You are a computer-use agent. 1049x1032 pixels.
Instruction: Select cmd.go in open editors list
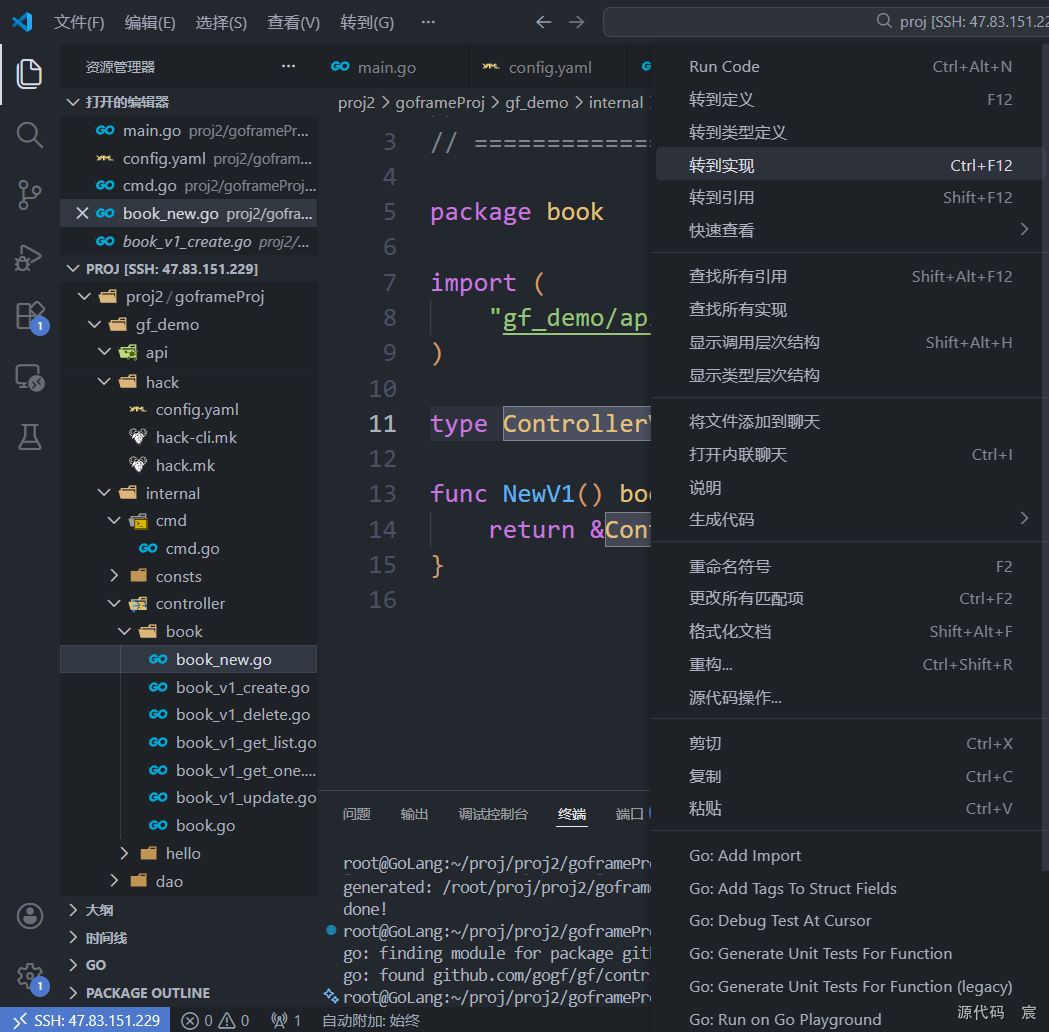[x=189, y=185]
